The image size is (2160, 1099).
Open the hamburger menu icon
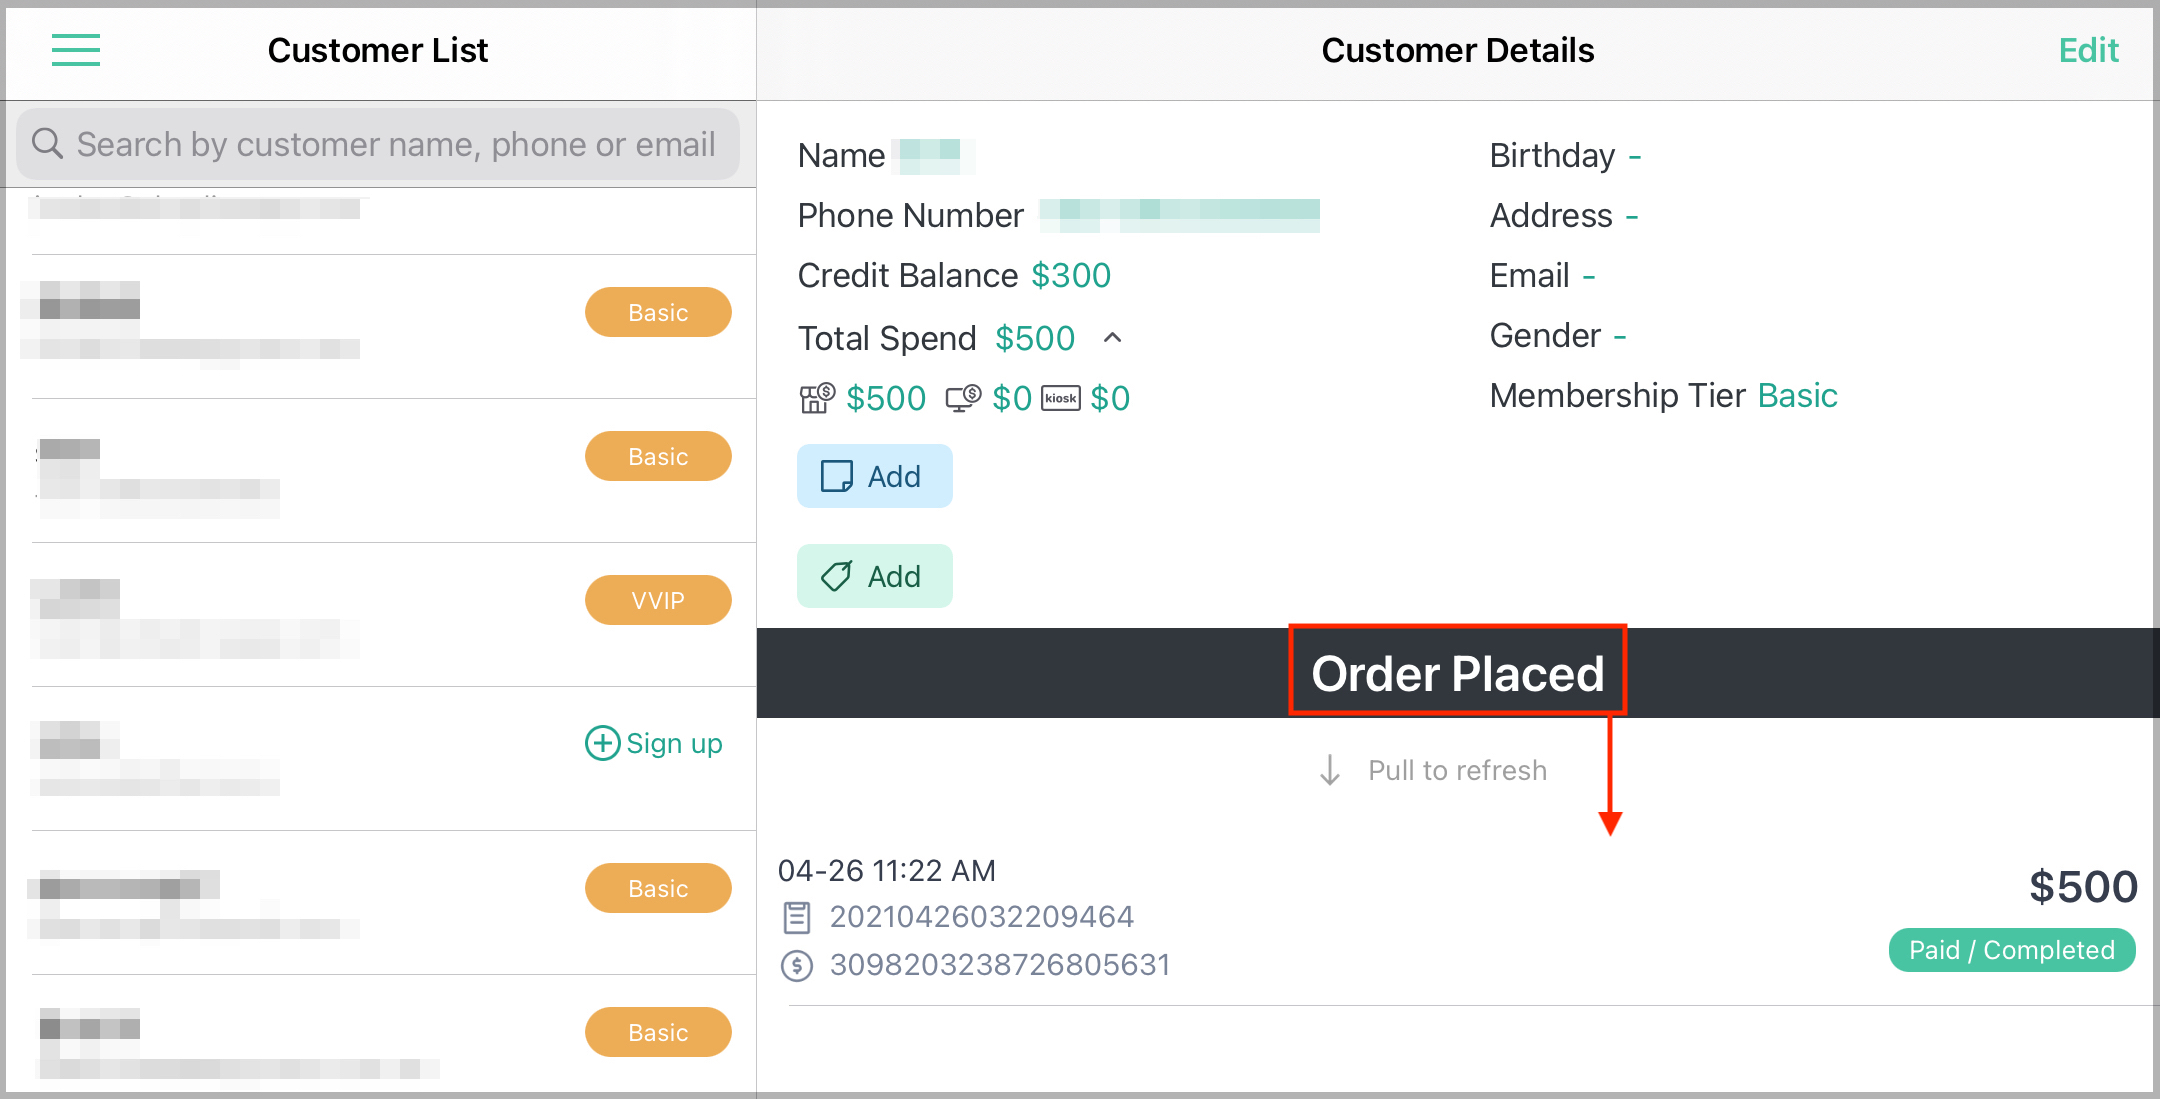[x=76, y=50]
